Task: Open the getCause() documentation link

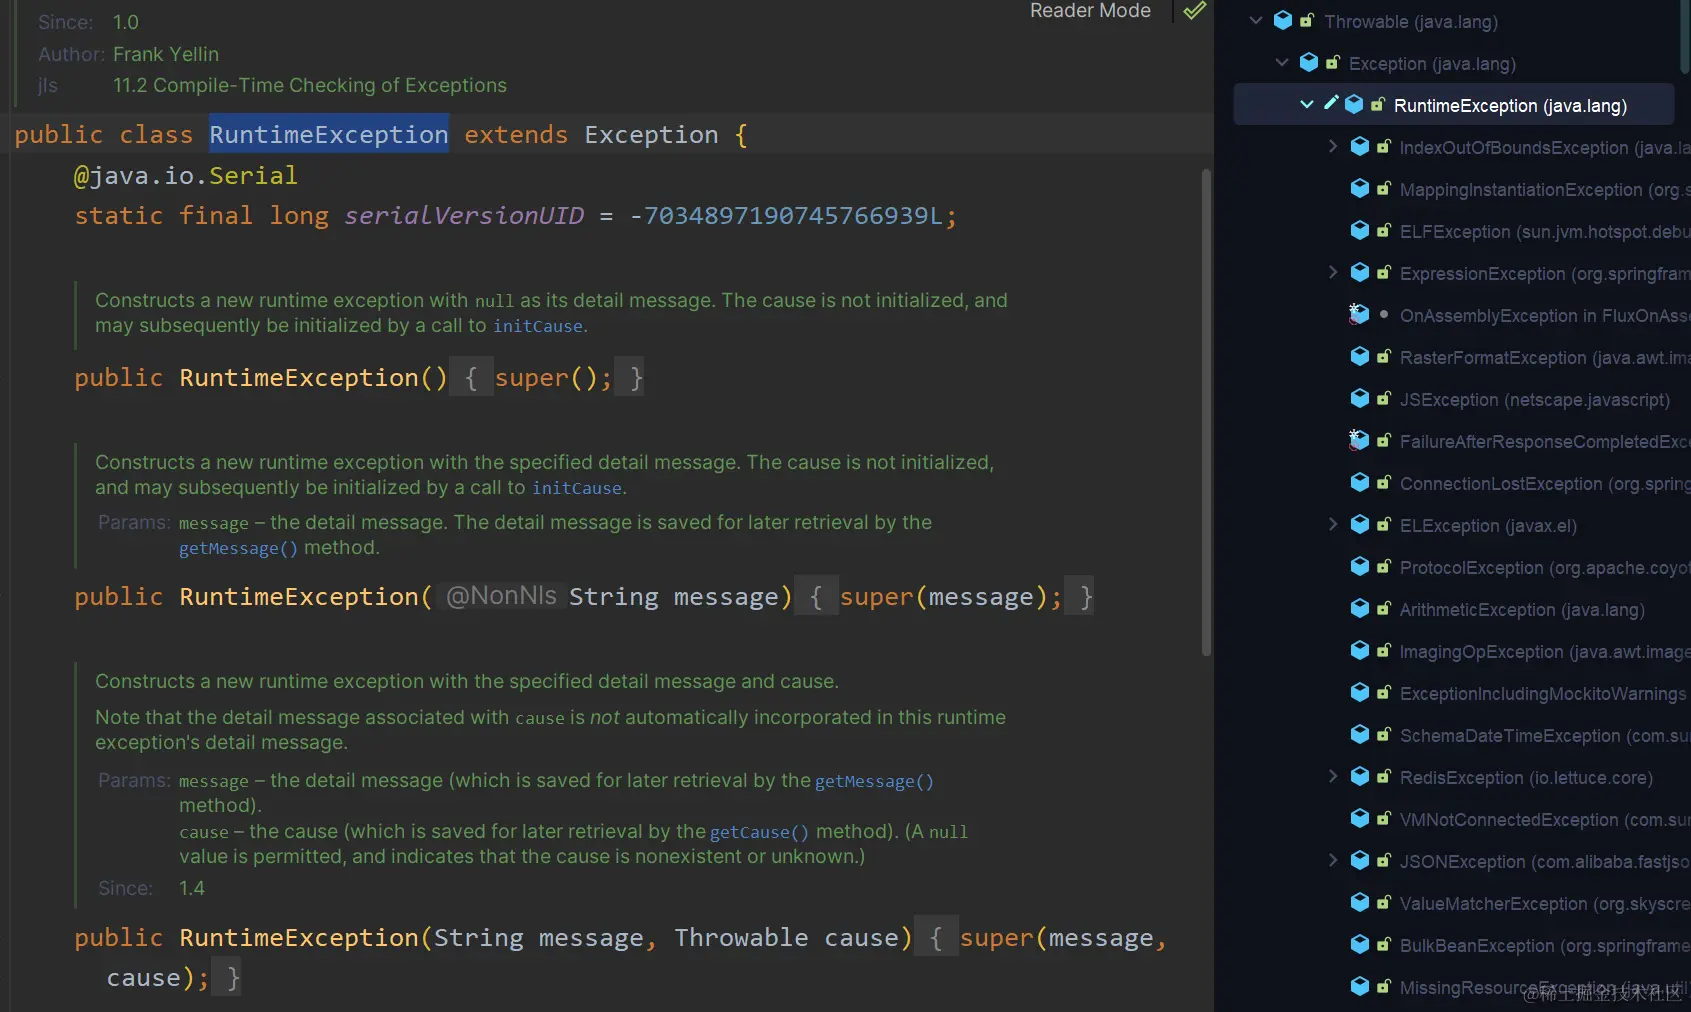Action: [x=759, y=832]
